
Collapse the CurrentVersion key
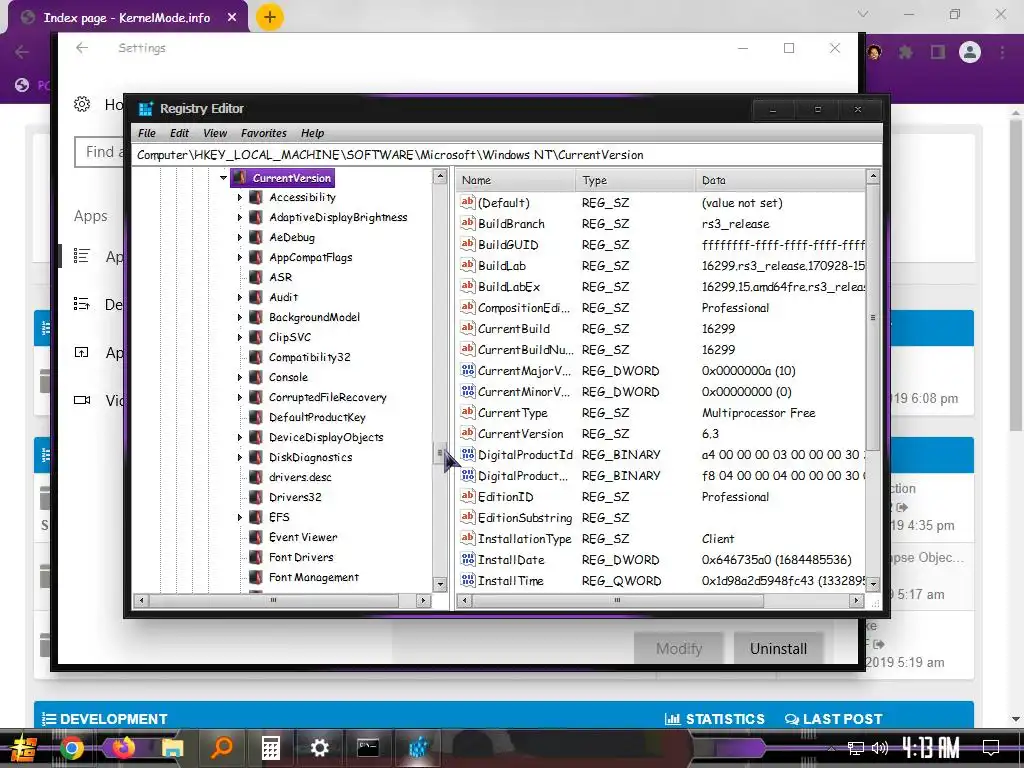(x=223, y=178)
